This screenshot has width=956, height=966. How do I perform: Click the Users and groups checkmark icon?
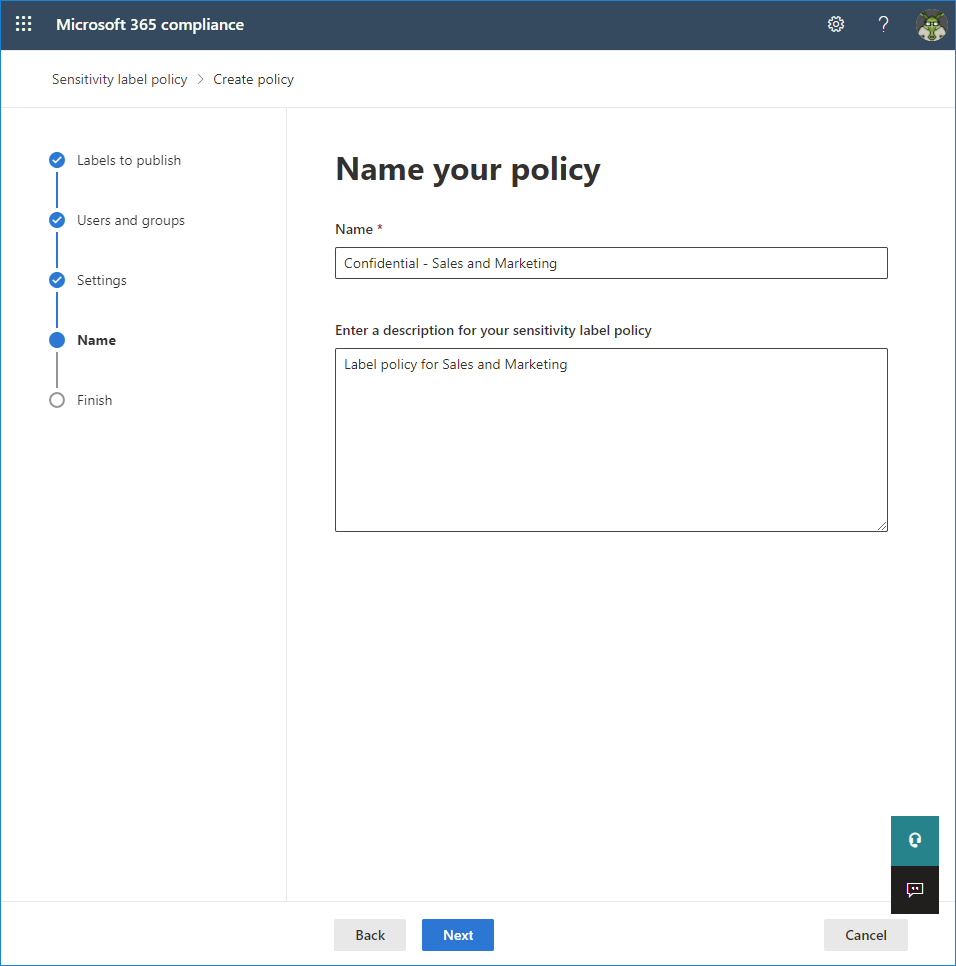(x=57, y=220)
